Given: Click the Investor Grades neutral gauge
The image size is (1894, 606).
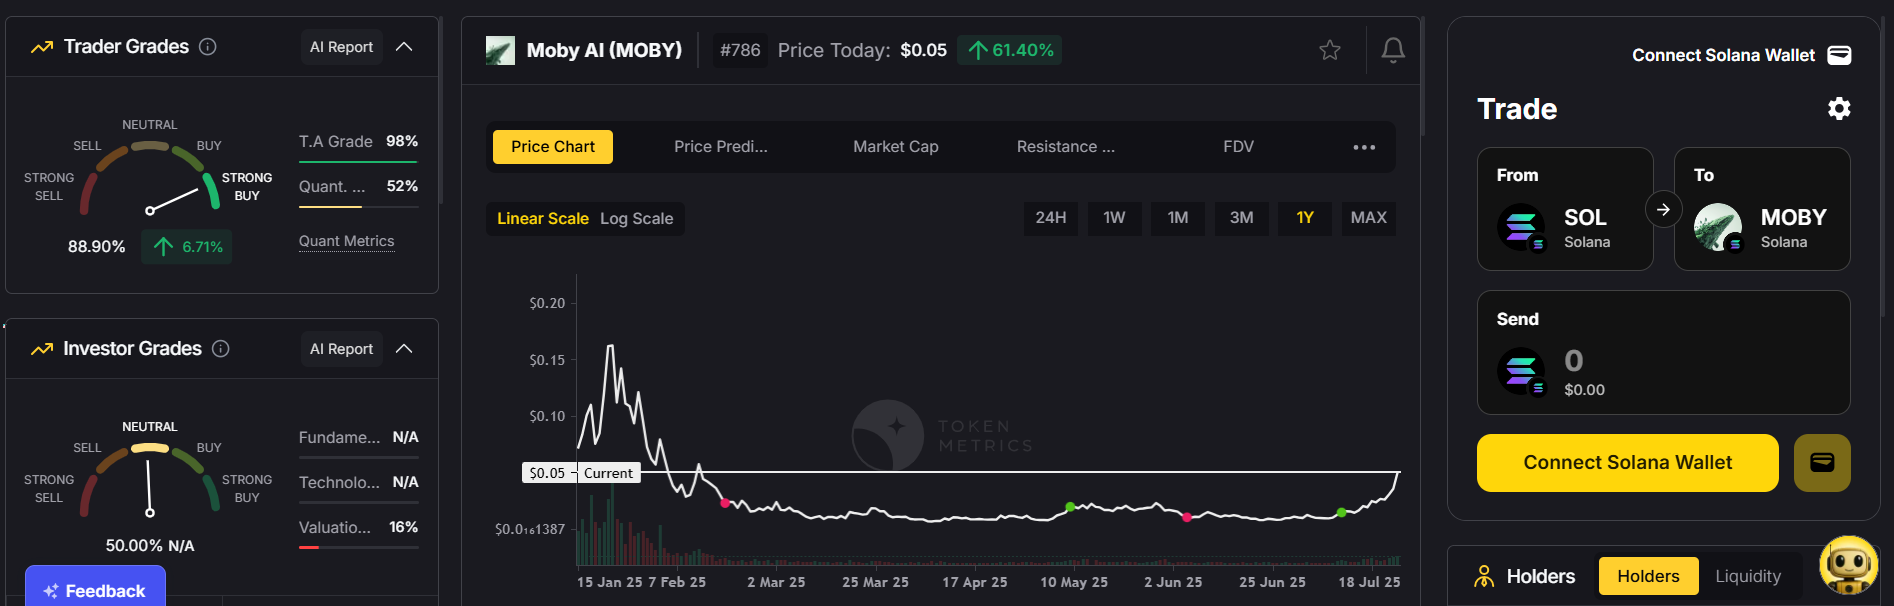Looking at the screenshot, I should click(150, 448).
